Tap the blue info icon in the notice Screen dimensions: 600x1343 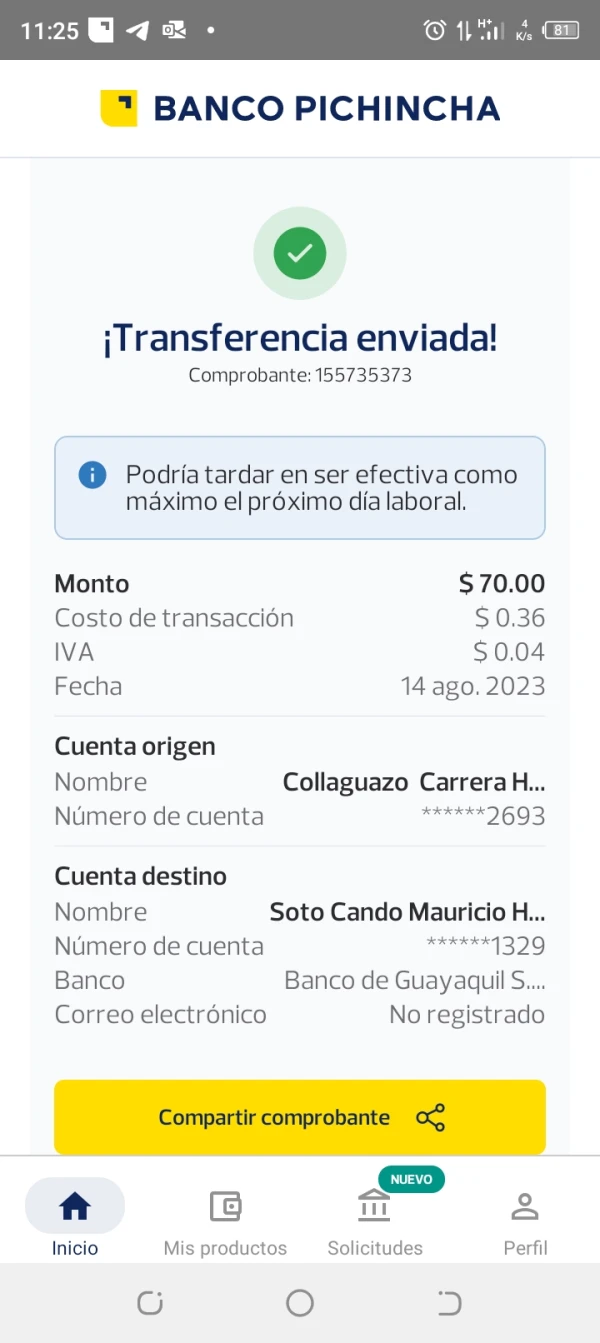(x=92, y=475)
